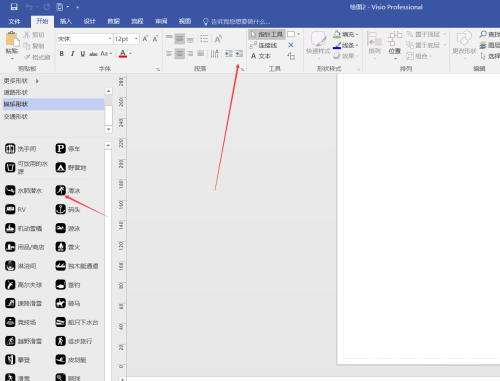Click the 复制 (Copy) button
Viewport: 500px width, 381px height.
34,46
